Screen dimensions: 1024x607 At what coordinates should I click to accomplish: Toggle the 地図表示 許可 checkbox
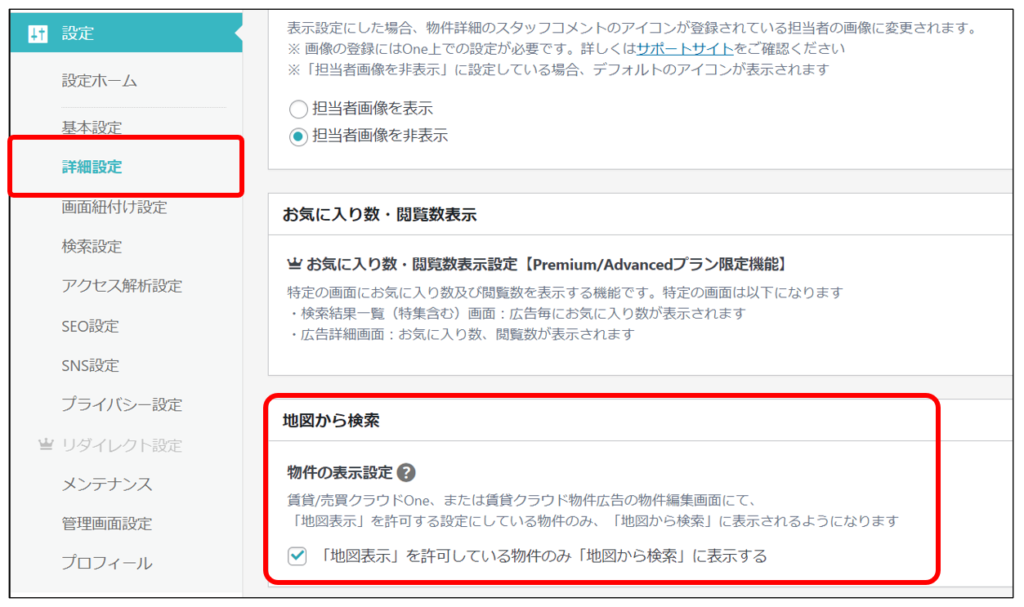[297, 556]
